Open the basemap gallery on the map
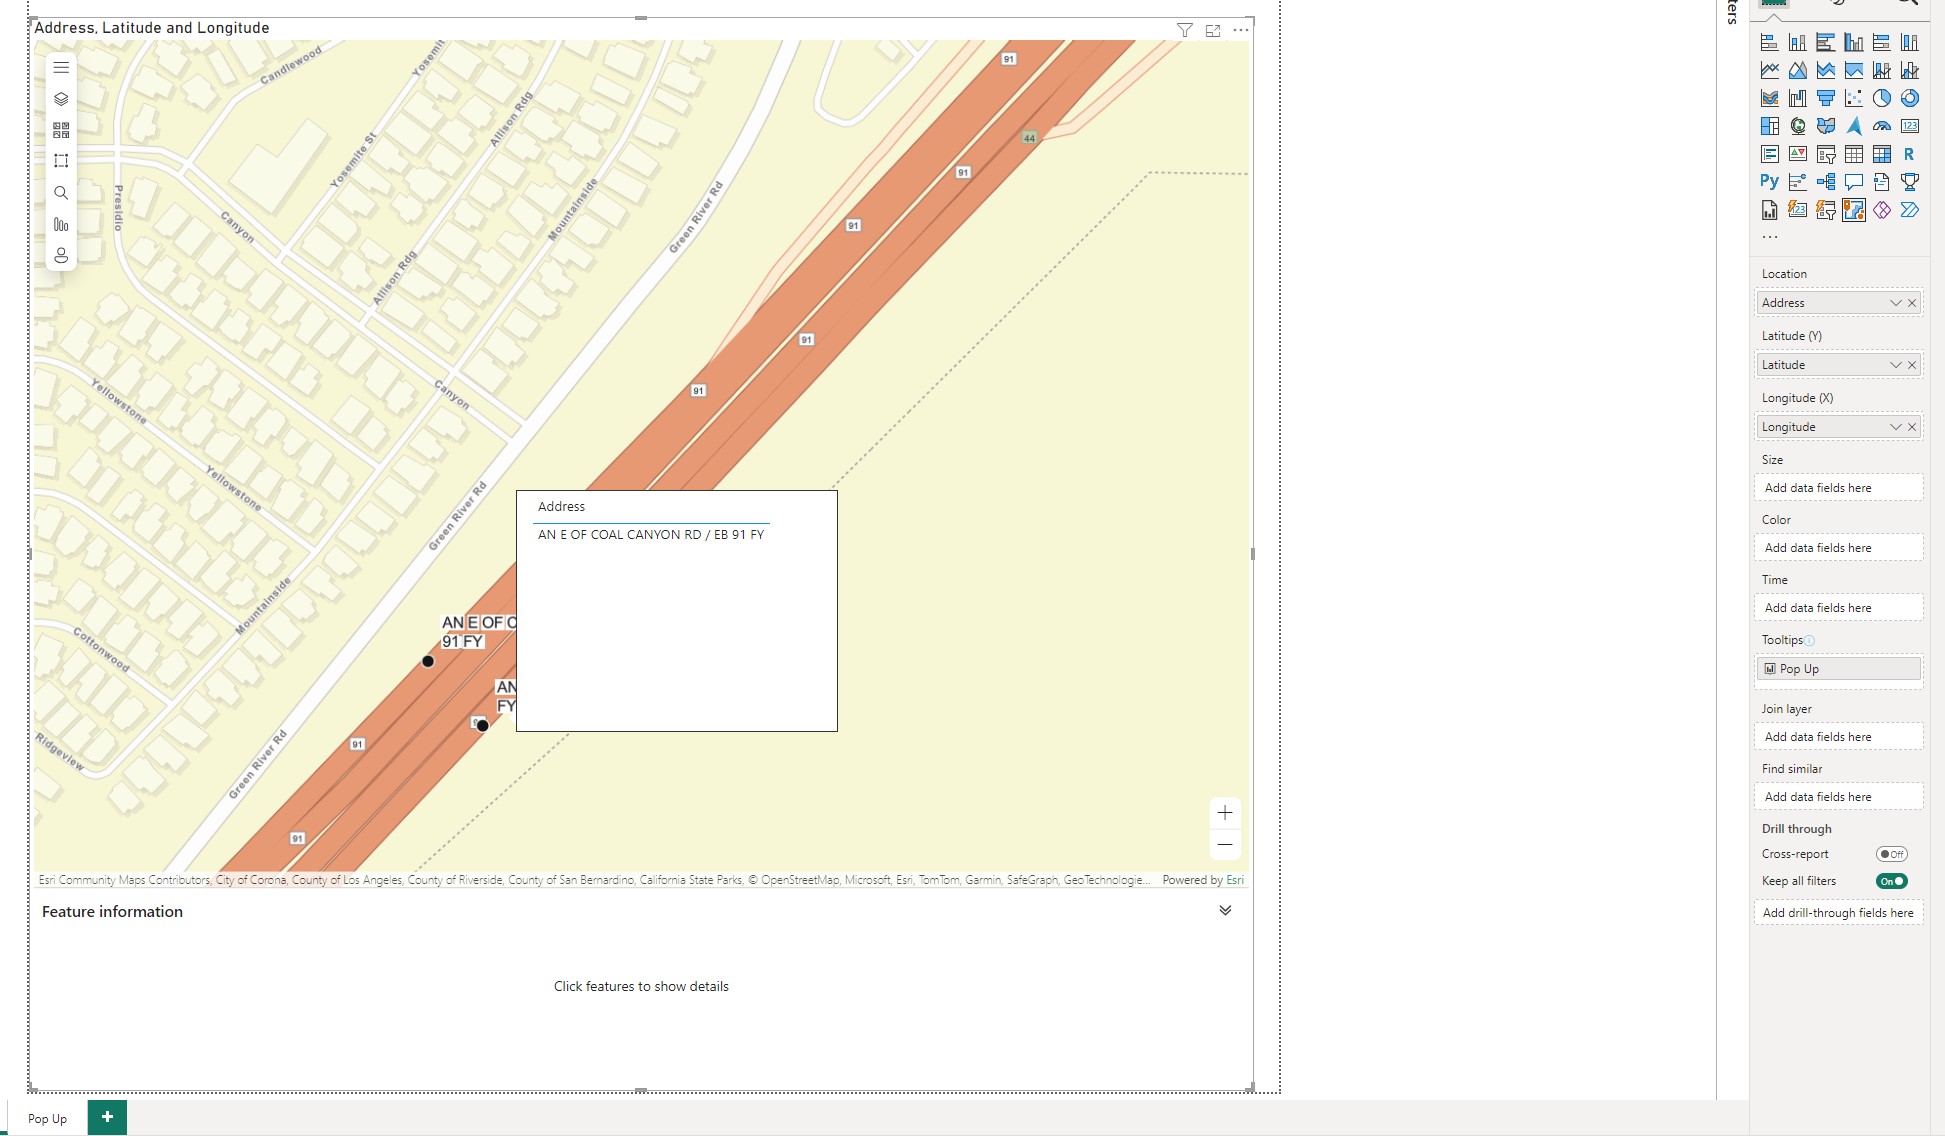Image resolution: width=1945 pixels, height=1136 pixels. pyautogui.click(x=61, y=129)
